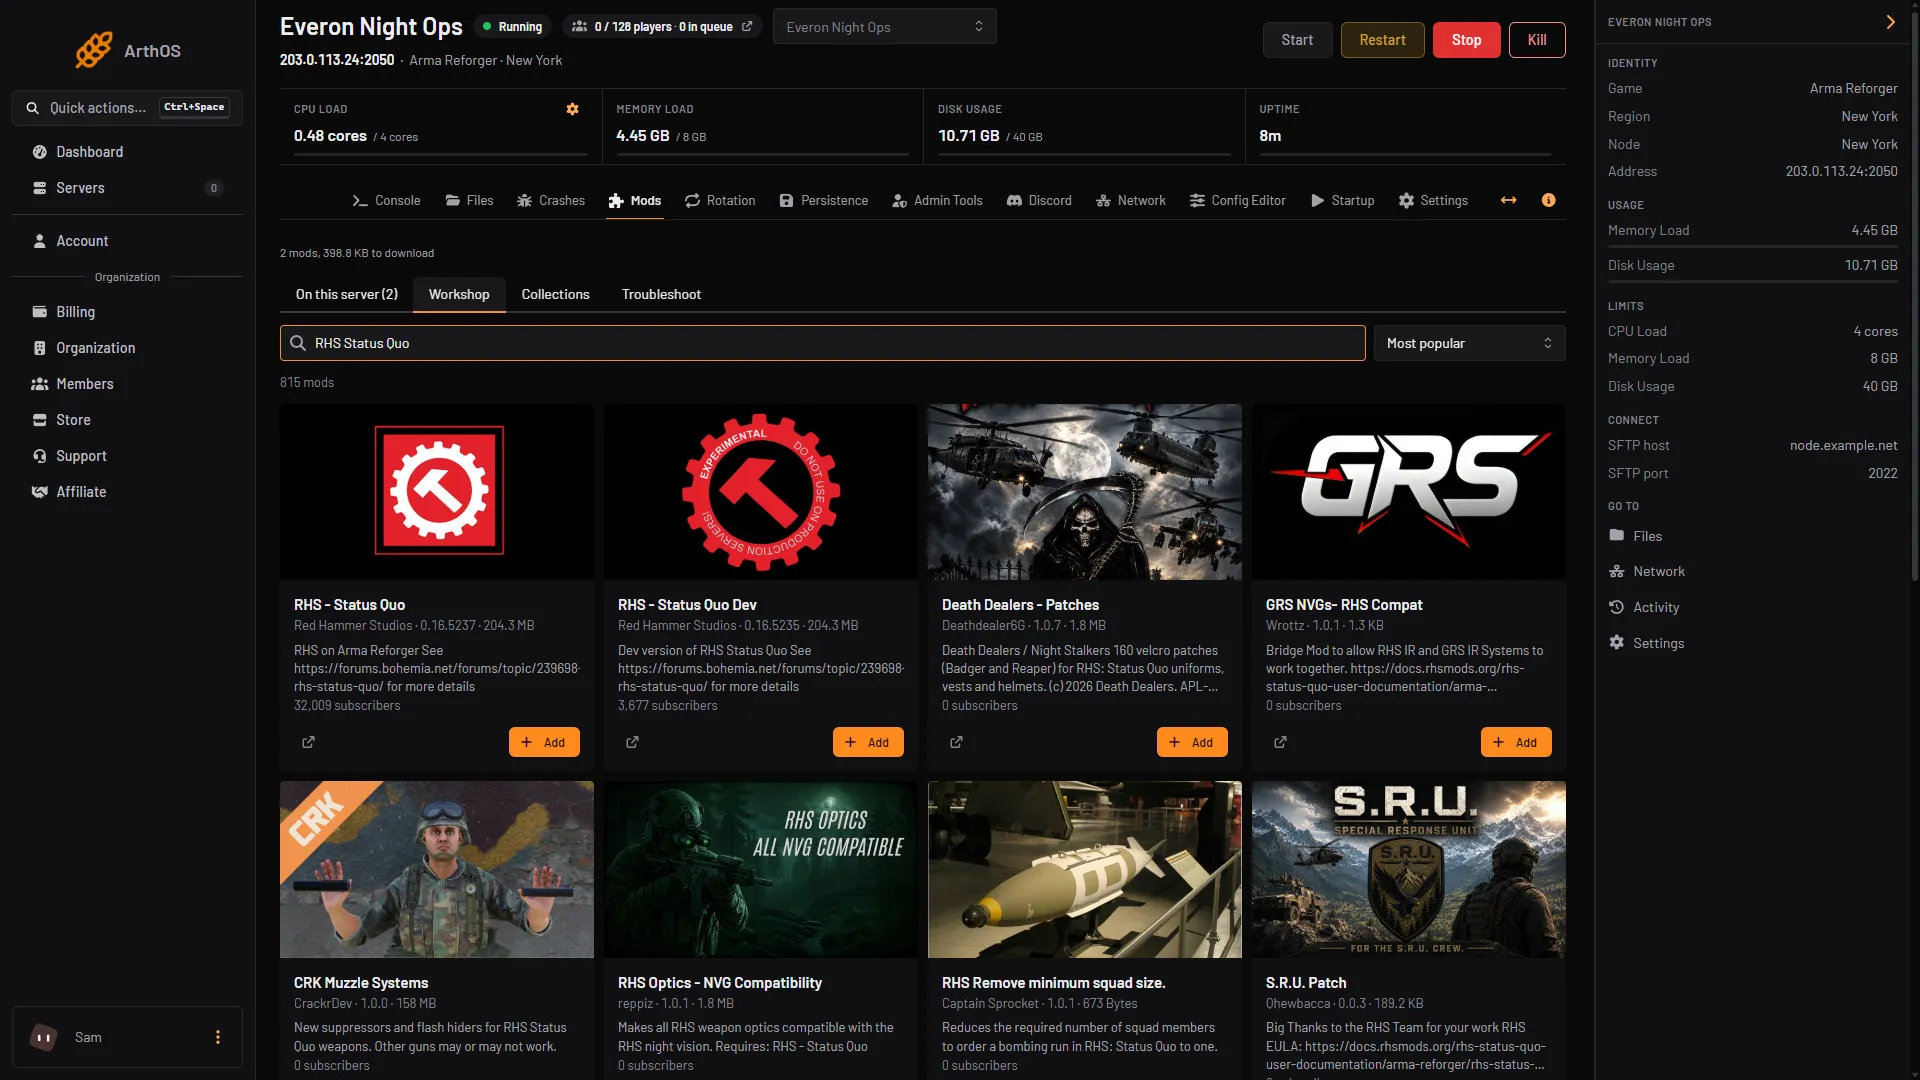Image resolution: width=1920 pixels, height=1080 pixels.
Task: Click the Start button
Action: point(1297,40)
